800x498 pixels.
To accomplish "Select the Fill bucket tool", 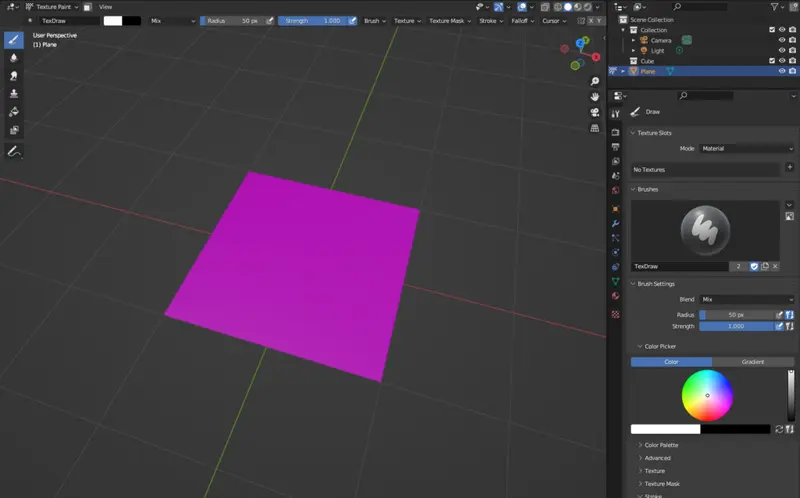I will [14, 112].
